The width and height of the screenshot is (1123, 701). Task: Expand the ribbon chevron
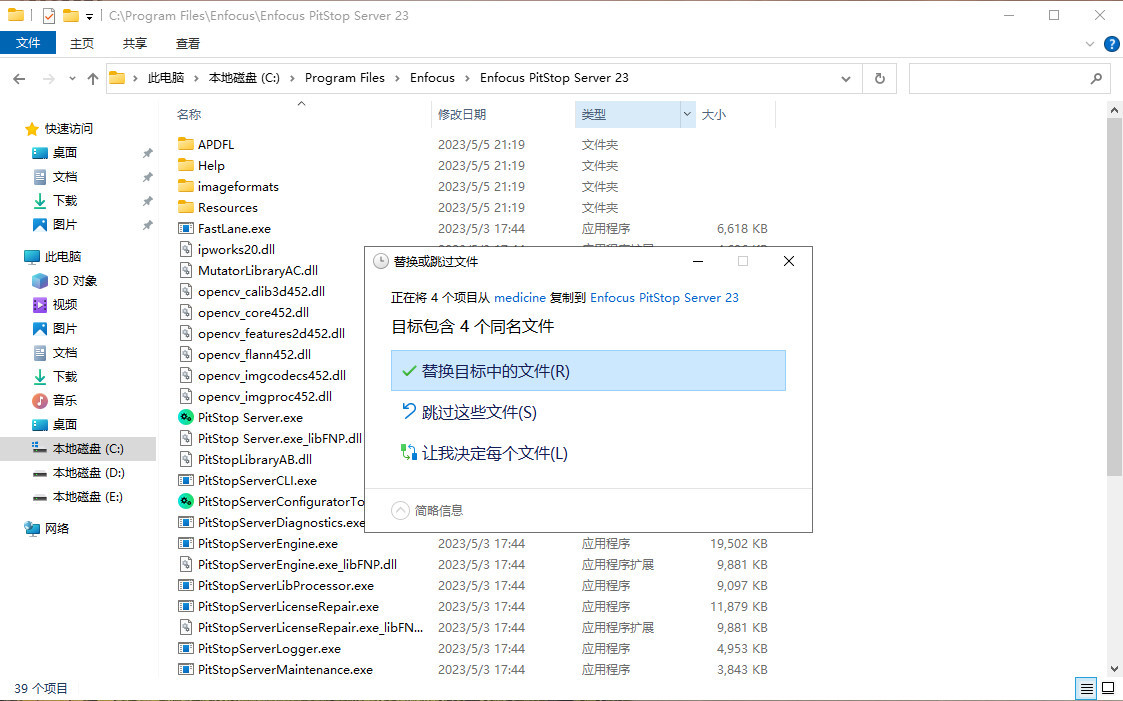coord(1090,44)
